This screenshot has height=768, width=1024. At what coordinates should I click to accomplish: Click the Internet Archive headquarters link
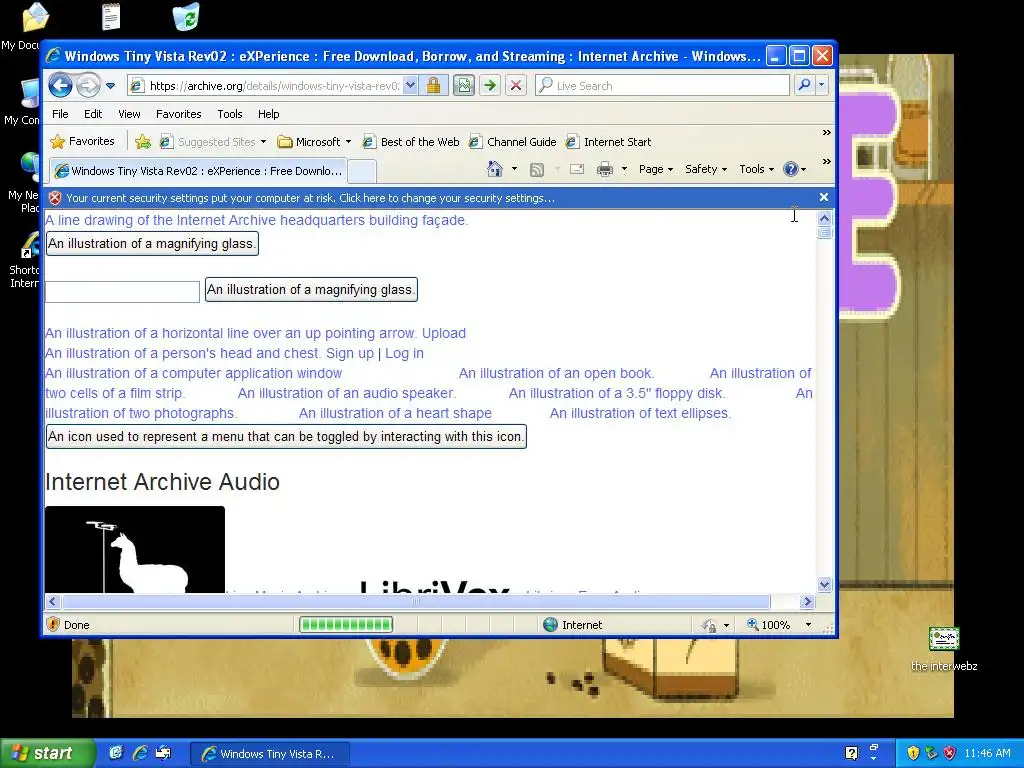pyautogui.click(x=257, y=220)
